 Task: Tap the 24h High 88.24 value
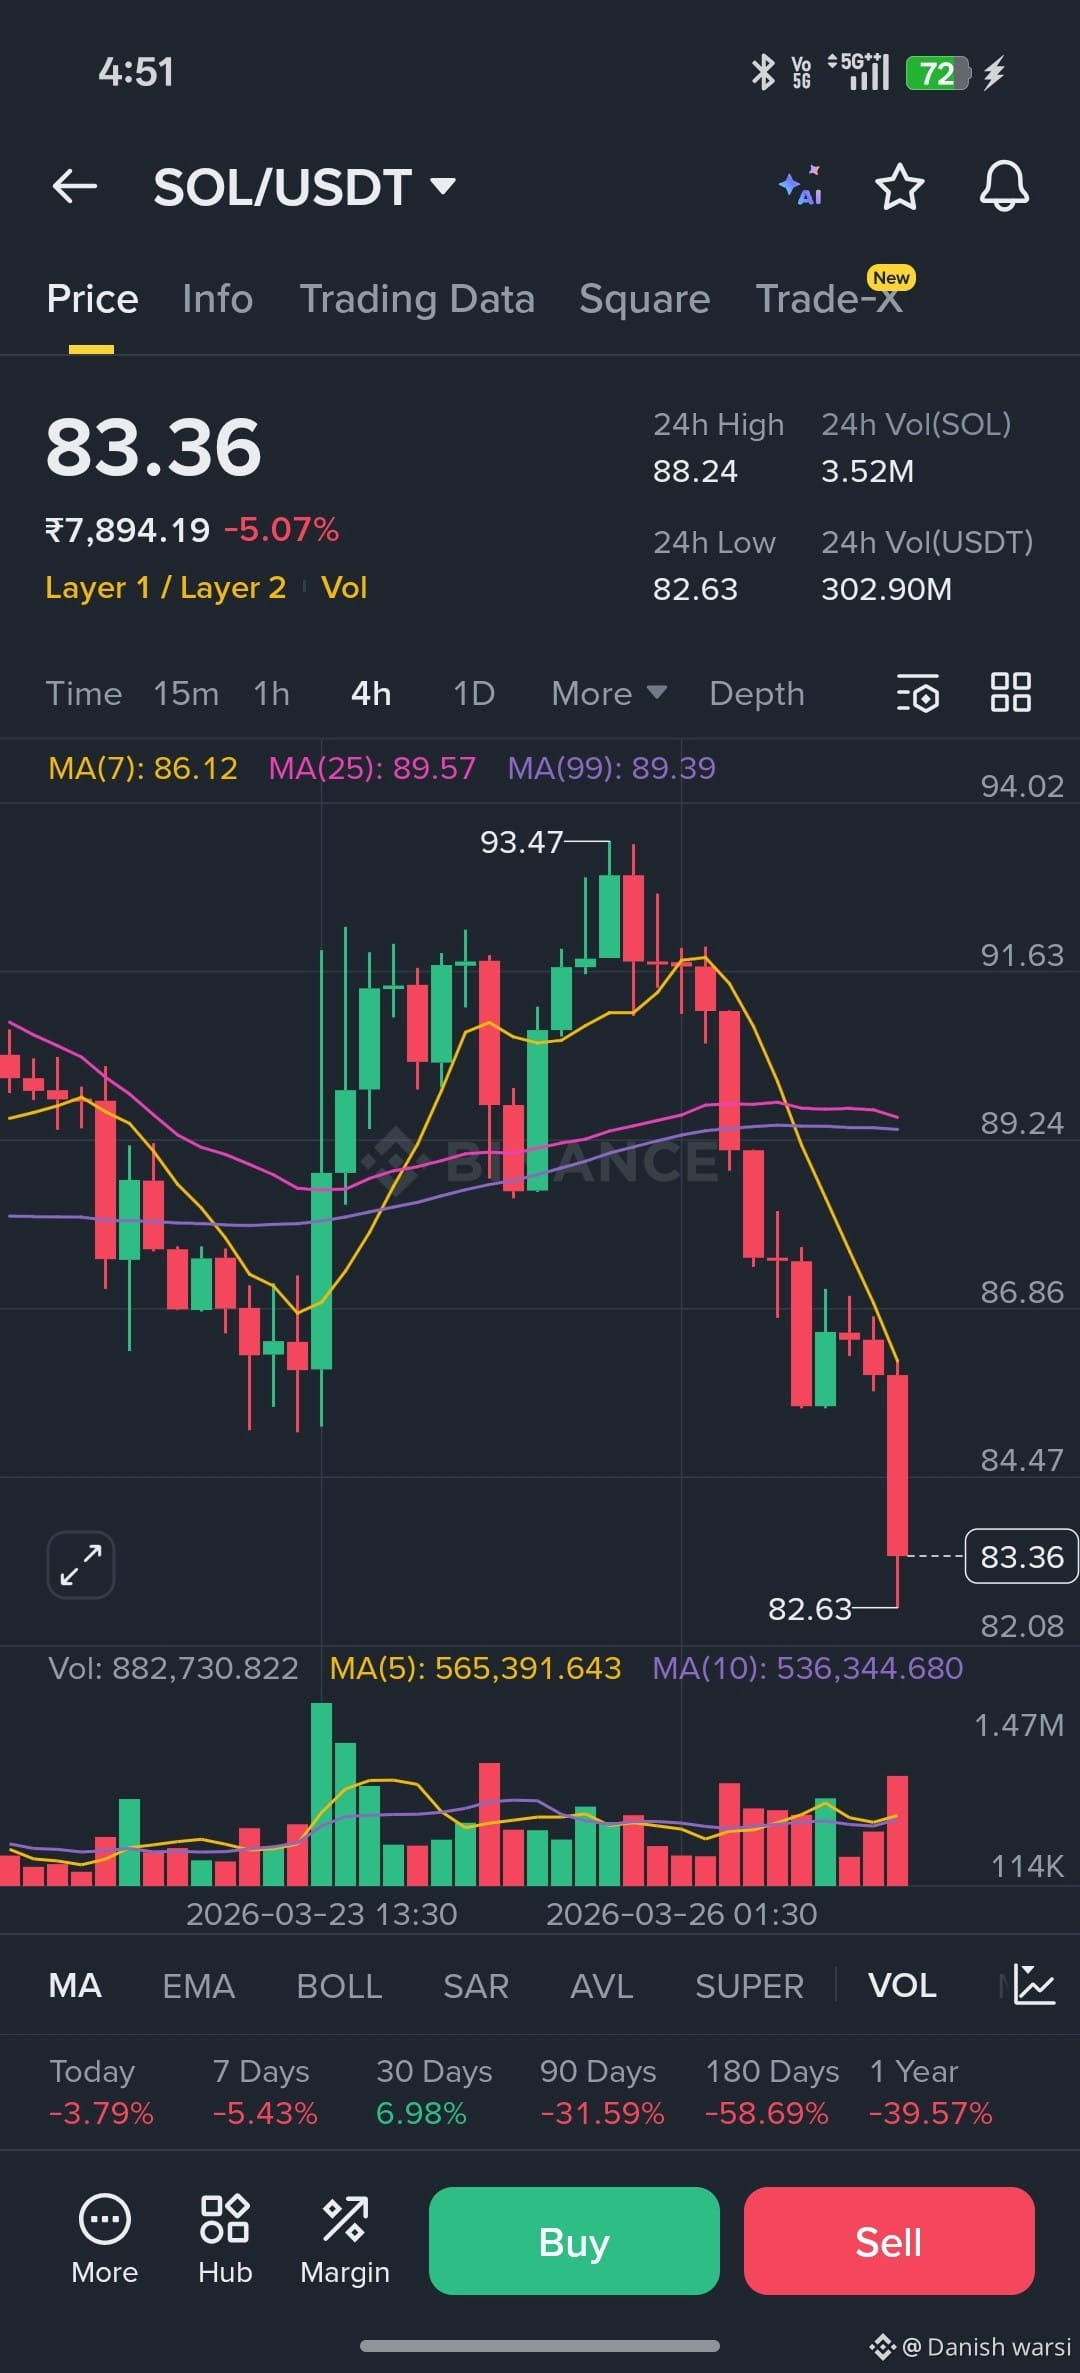pos(695,471)
